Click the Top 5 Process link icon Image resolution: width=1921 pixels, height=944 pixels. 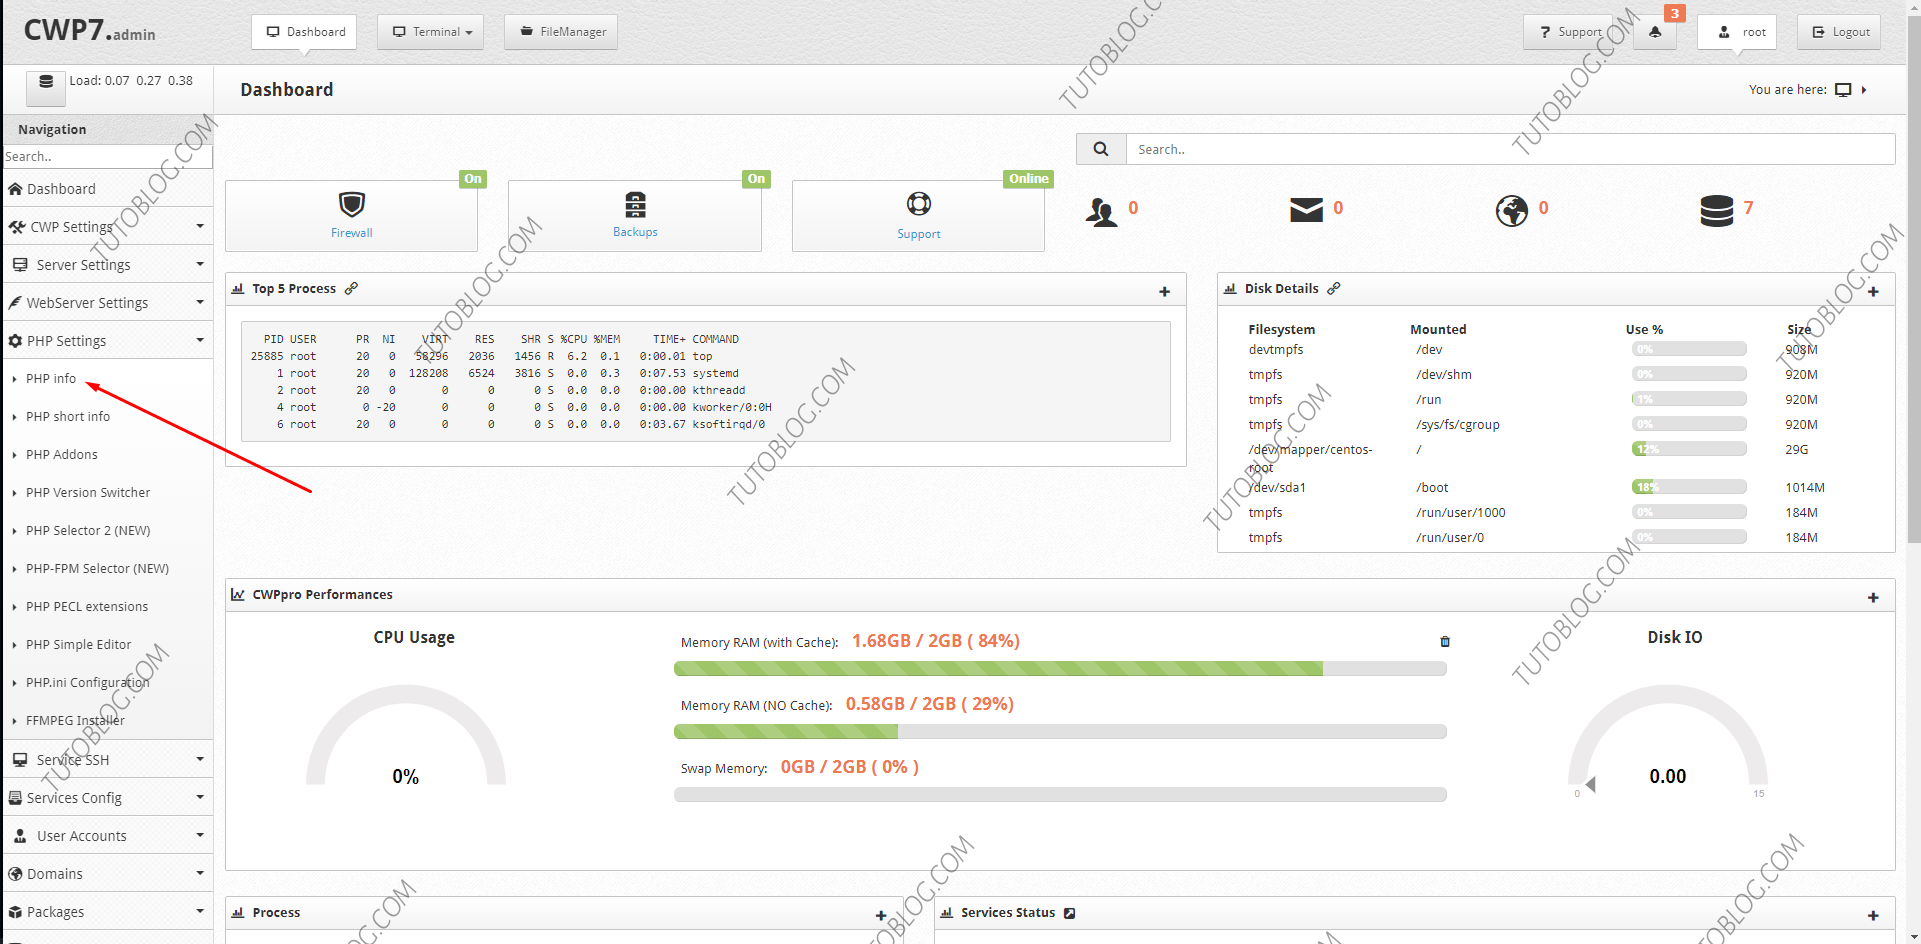point(351,288)
